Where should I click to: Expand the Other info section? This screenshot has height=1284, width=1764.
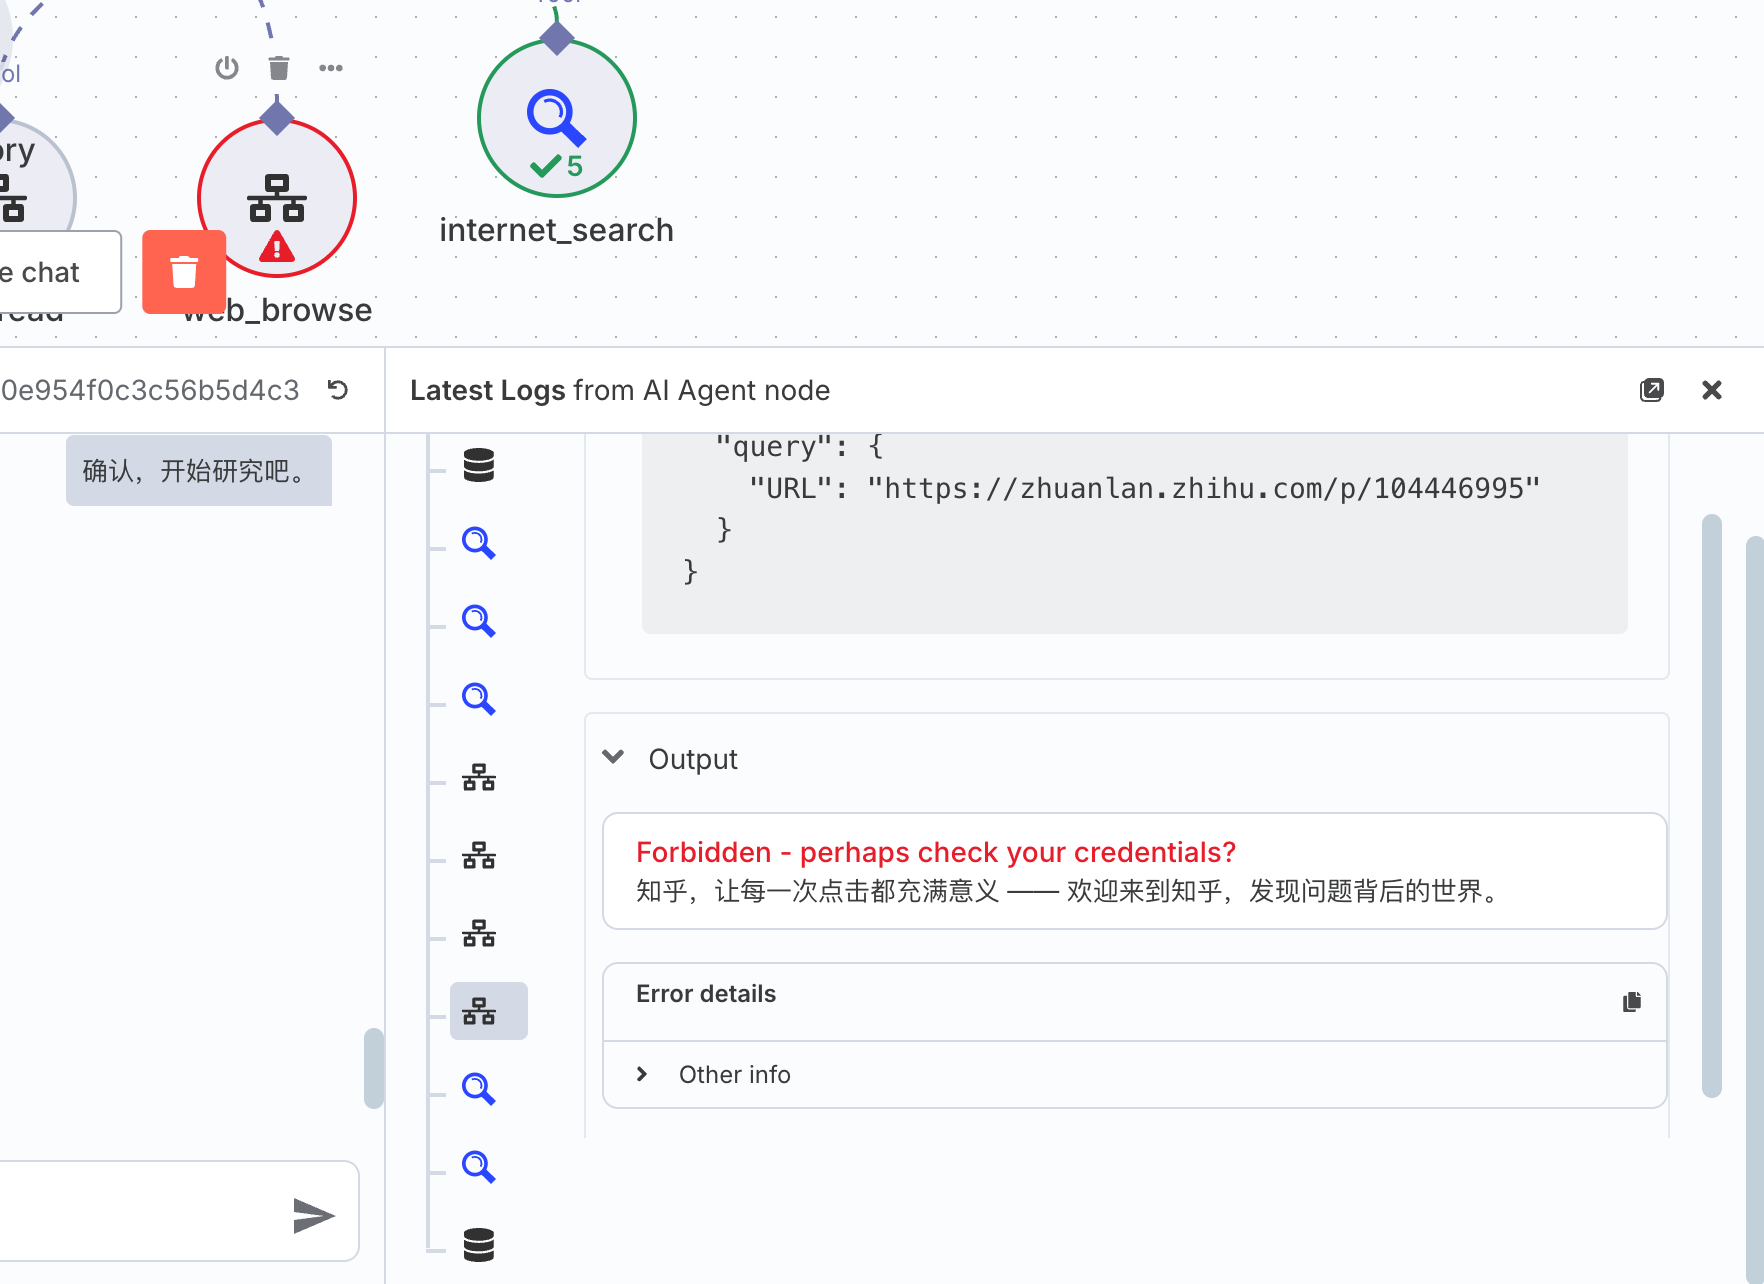pyautogui.click(x=643, y=1074)
